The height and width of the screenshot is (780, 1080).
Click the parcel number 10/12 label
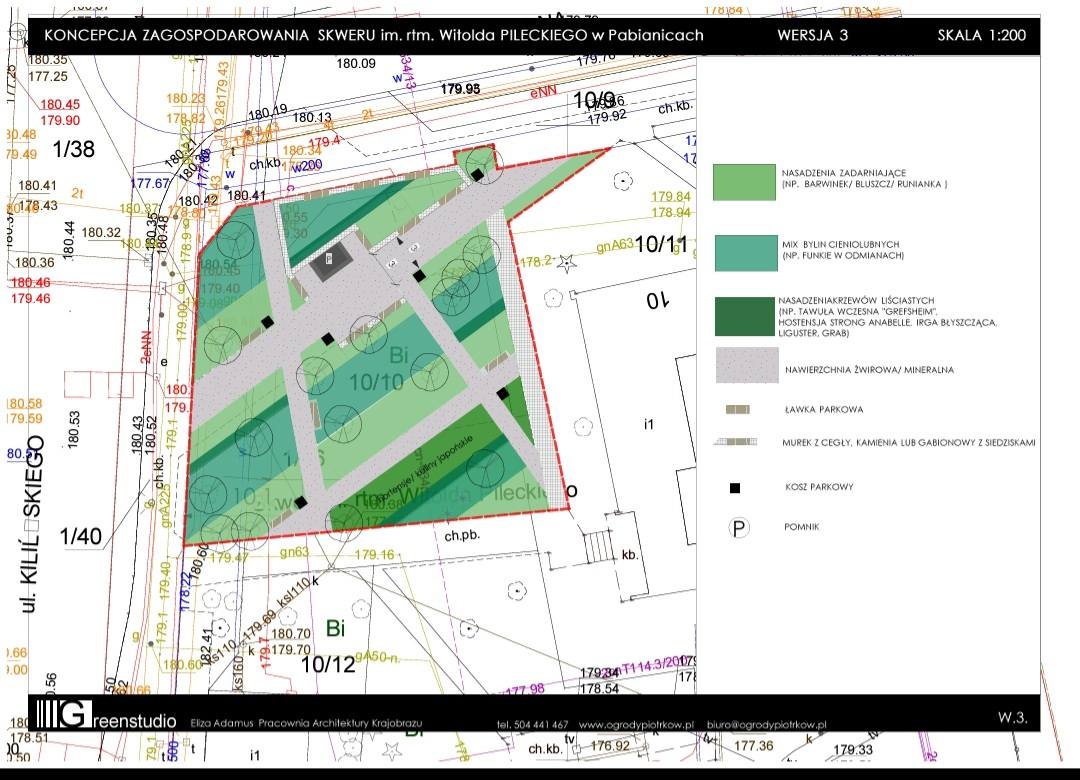328,663
